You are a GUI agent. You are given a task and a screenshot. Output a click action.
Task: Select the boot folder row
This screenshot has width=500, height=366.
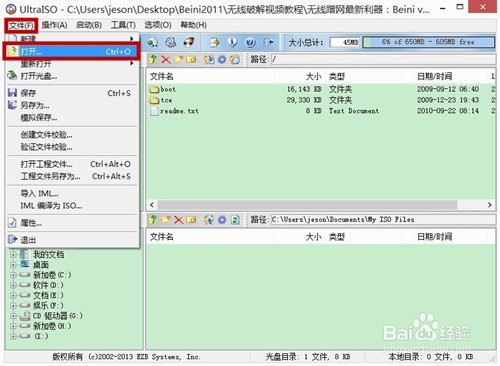(321, 89)
